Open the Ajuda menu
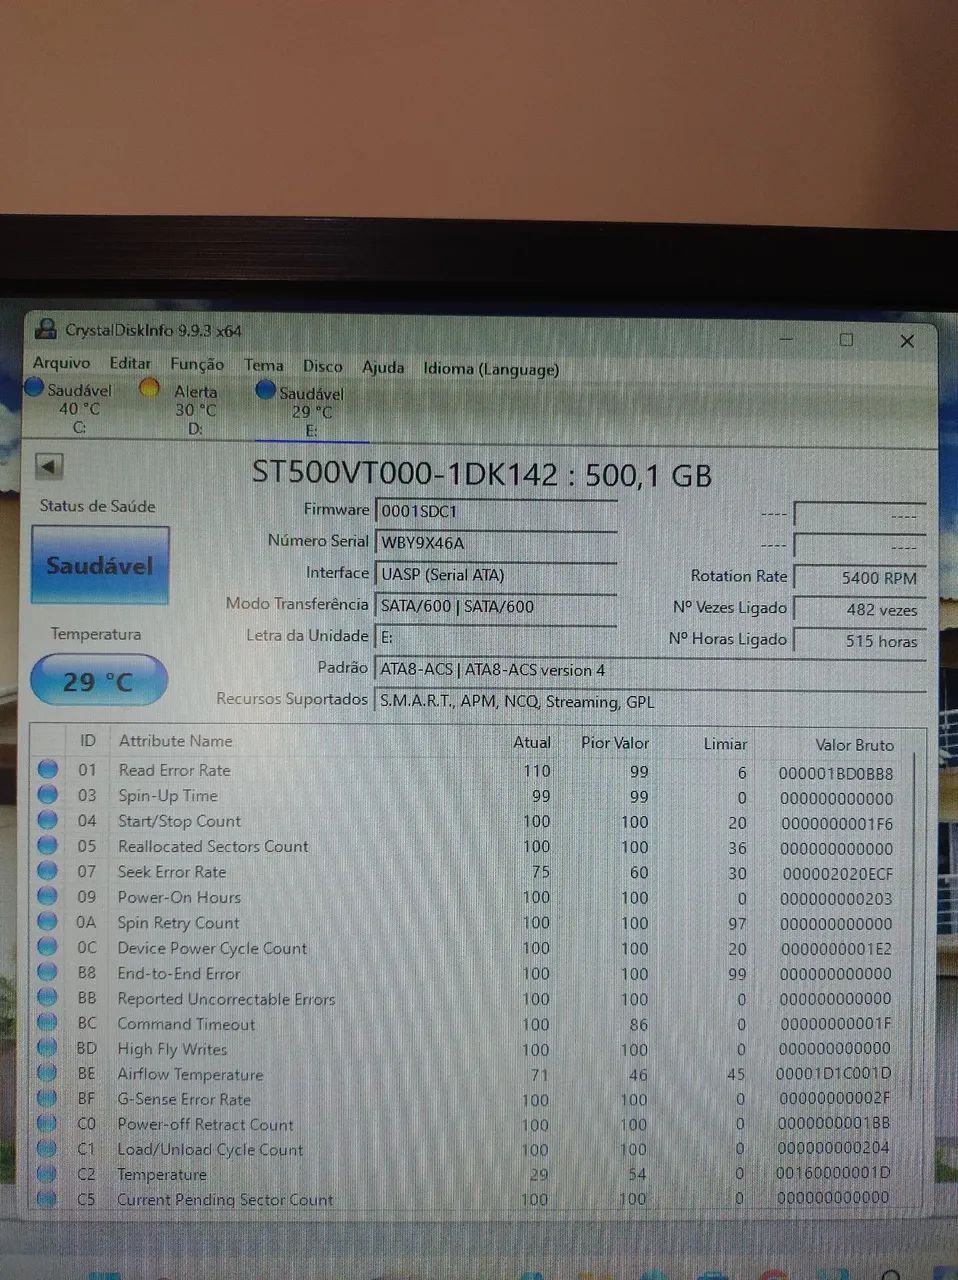958x1280 pixels. pyautogui.click(x=383, y=368)
